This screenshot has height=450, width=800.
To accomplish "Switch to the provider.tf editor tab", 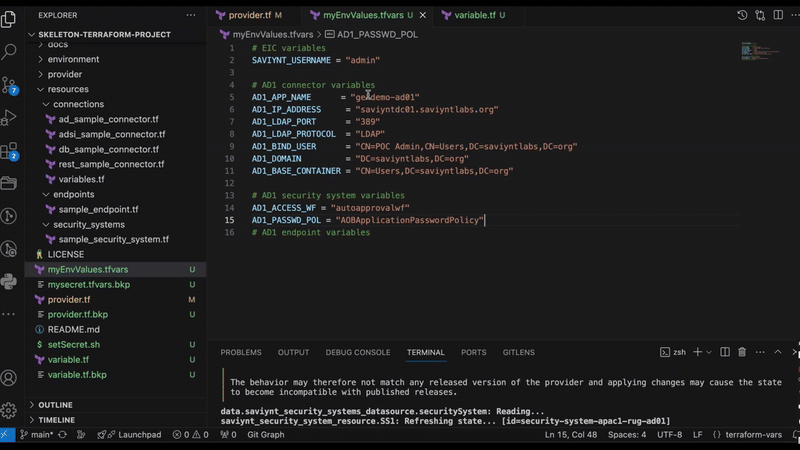I will [x=249, y=15].
